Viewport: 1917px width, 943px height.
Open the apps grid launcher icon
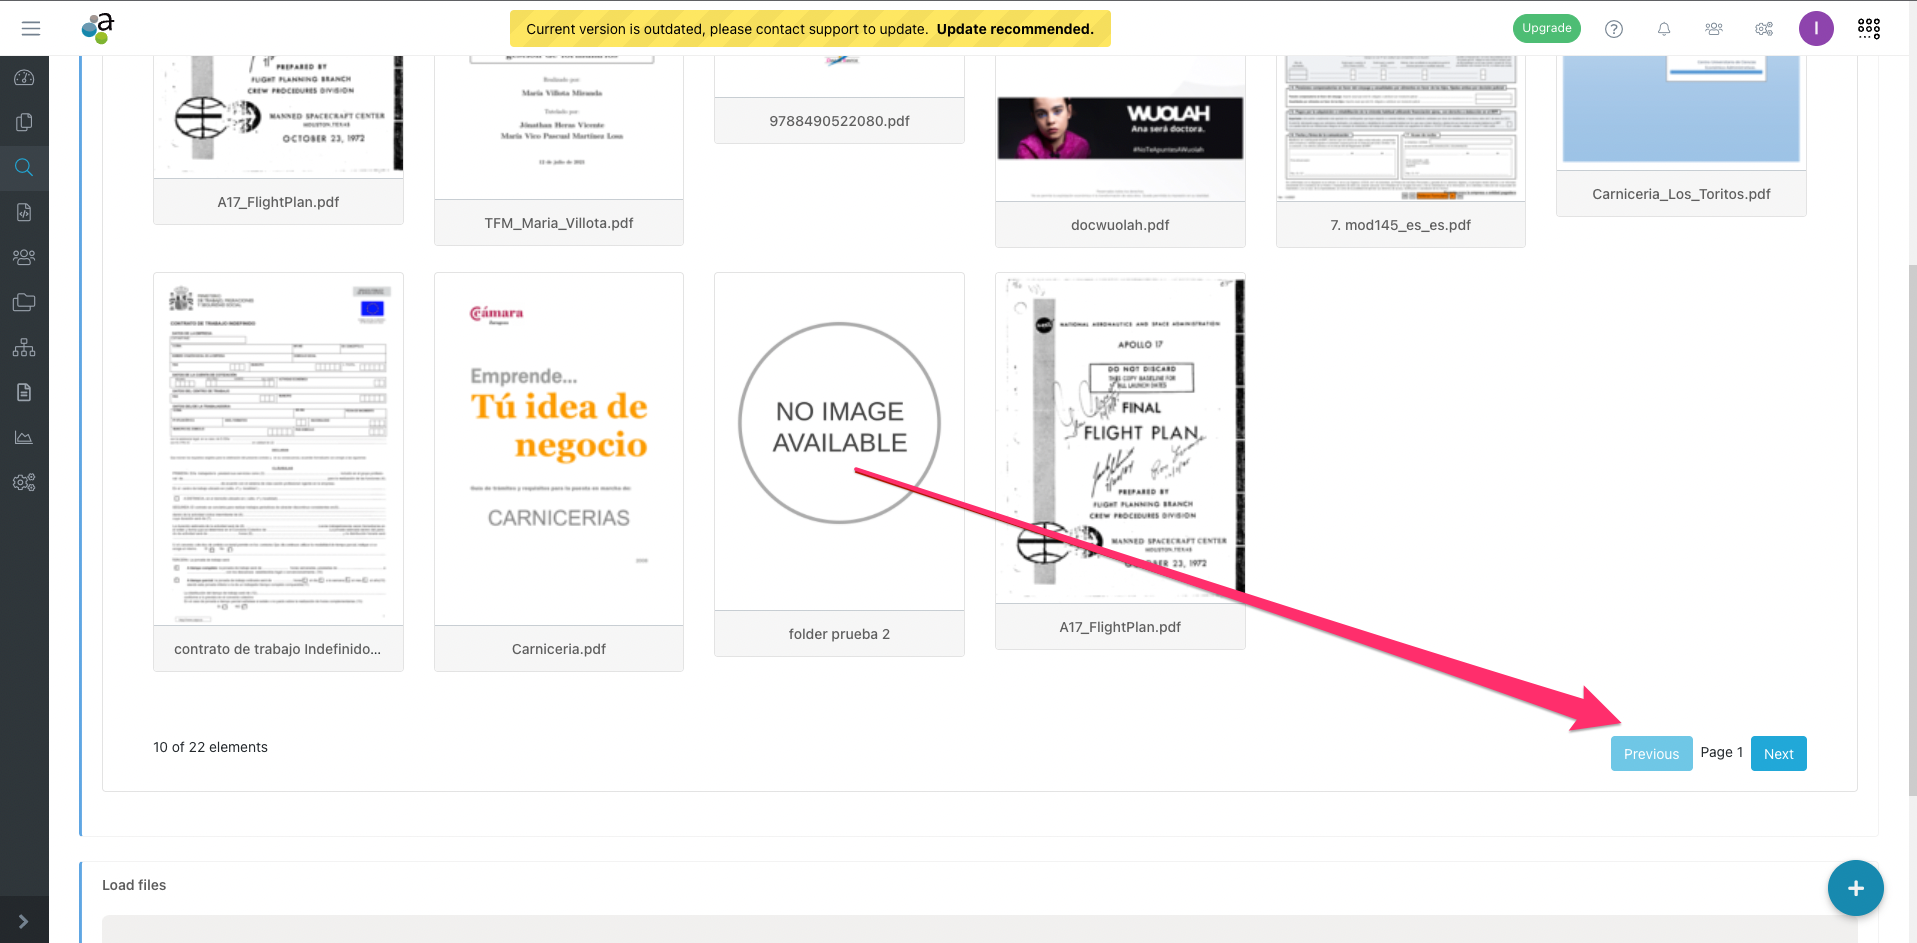pyautogui.click(x=1868, y=29)
